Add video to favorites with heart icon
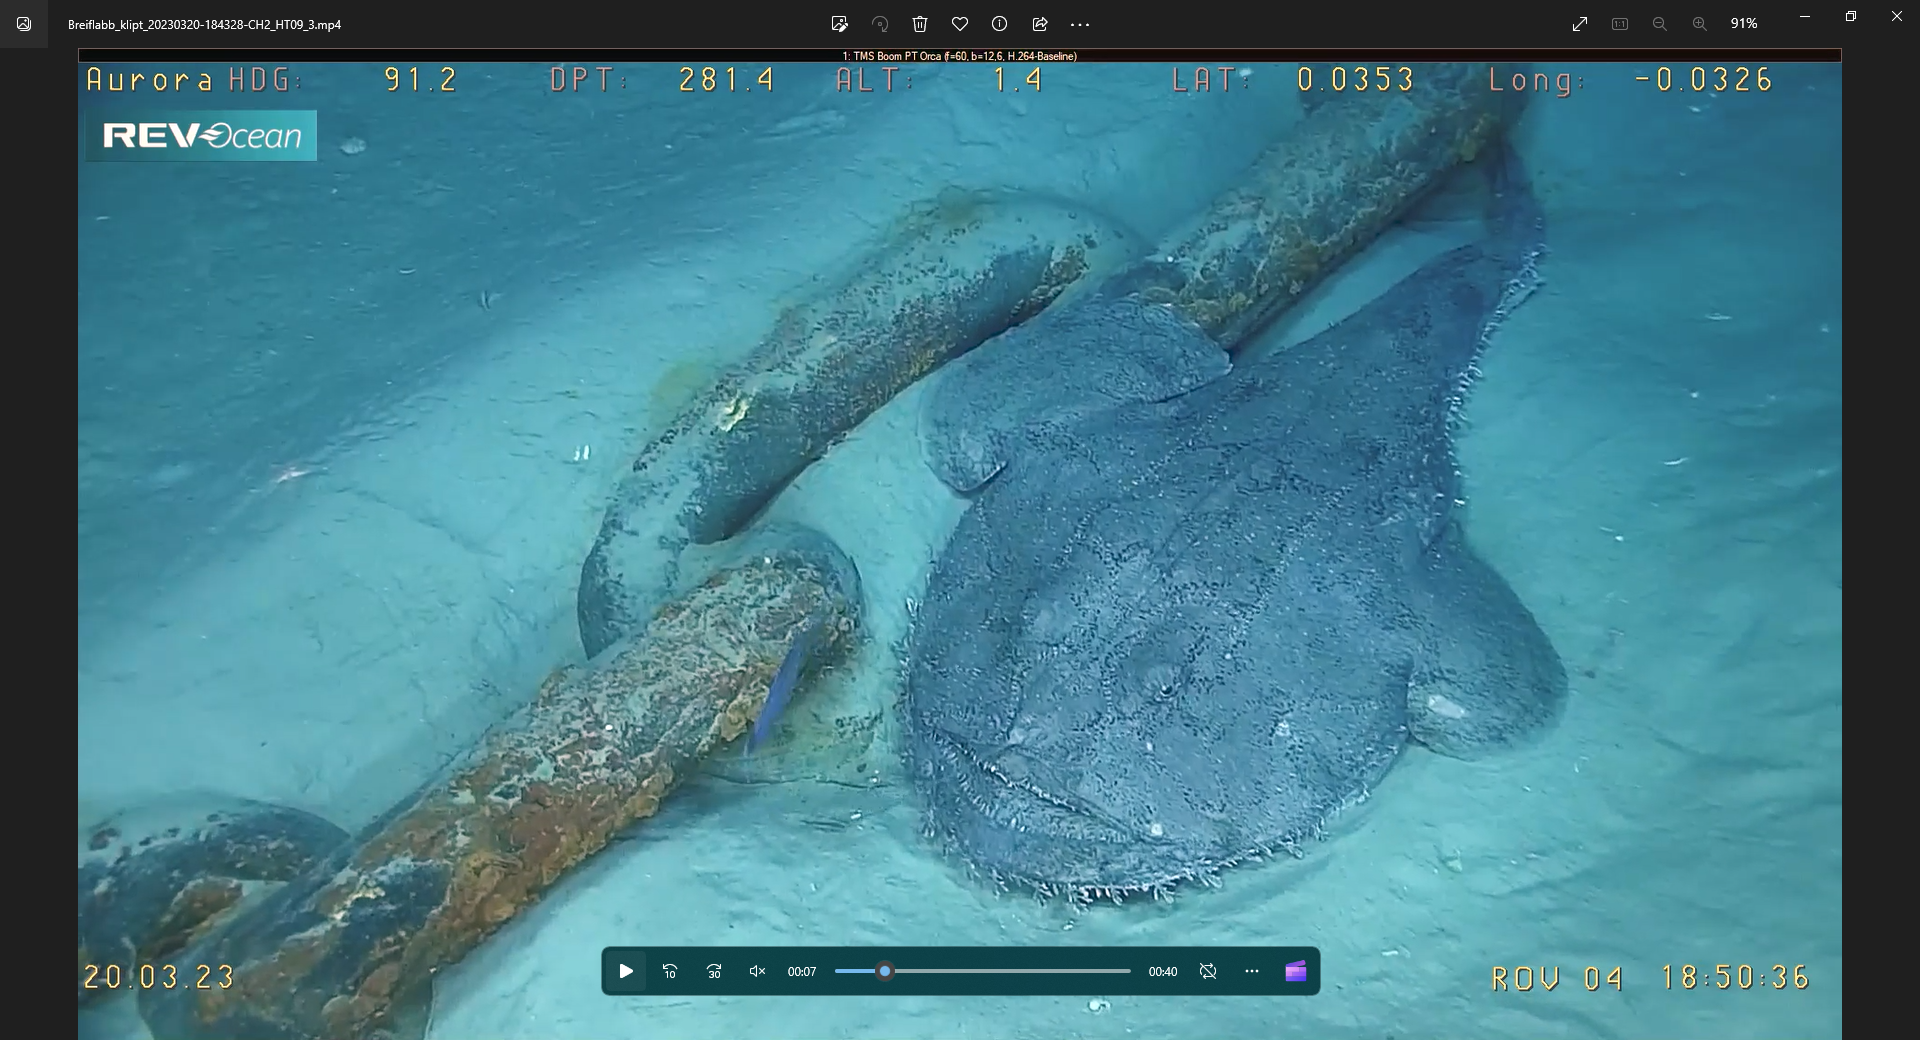 (x=960, y=24)
